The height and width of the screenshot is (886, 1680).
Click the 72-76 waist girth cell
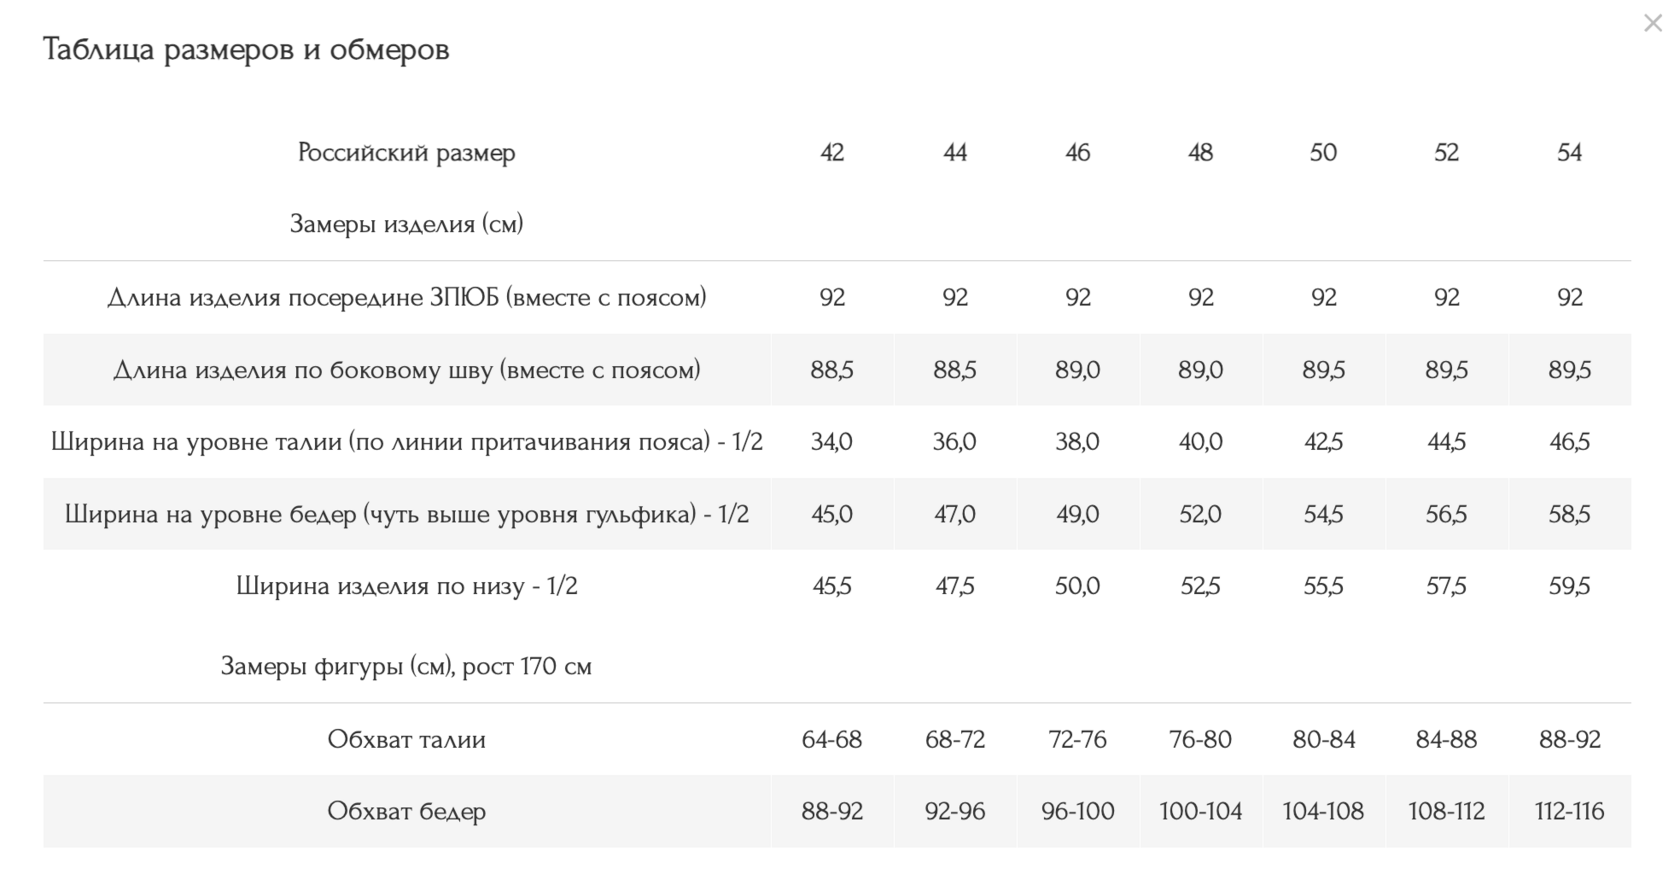pyautogui.click(x=1077, y=740)
